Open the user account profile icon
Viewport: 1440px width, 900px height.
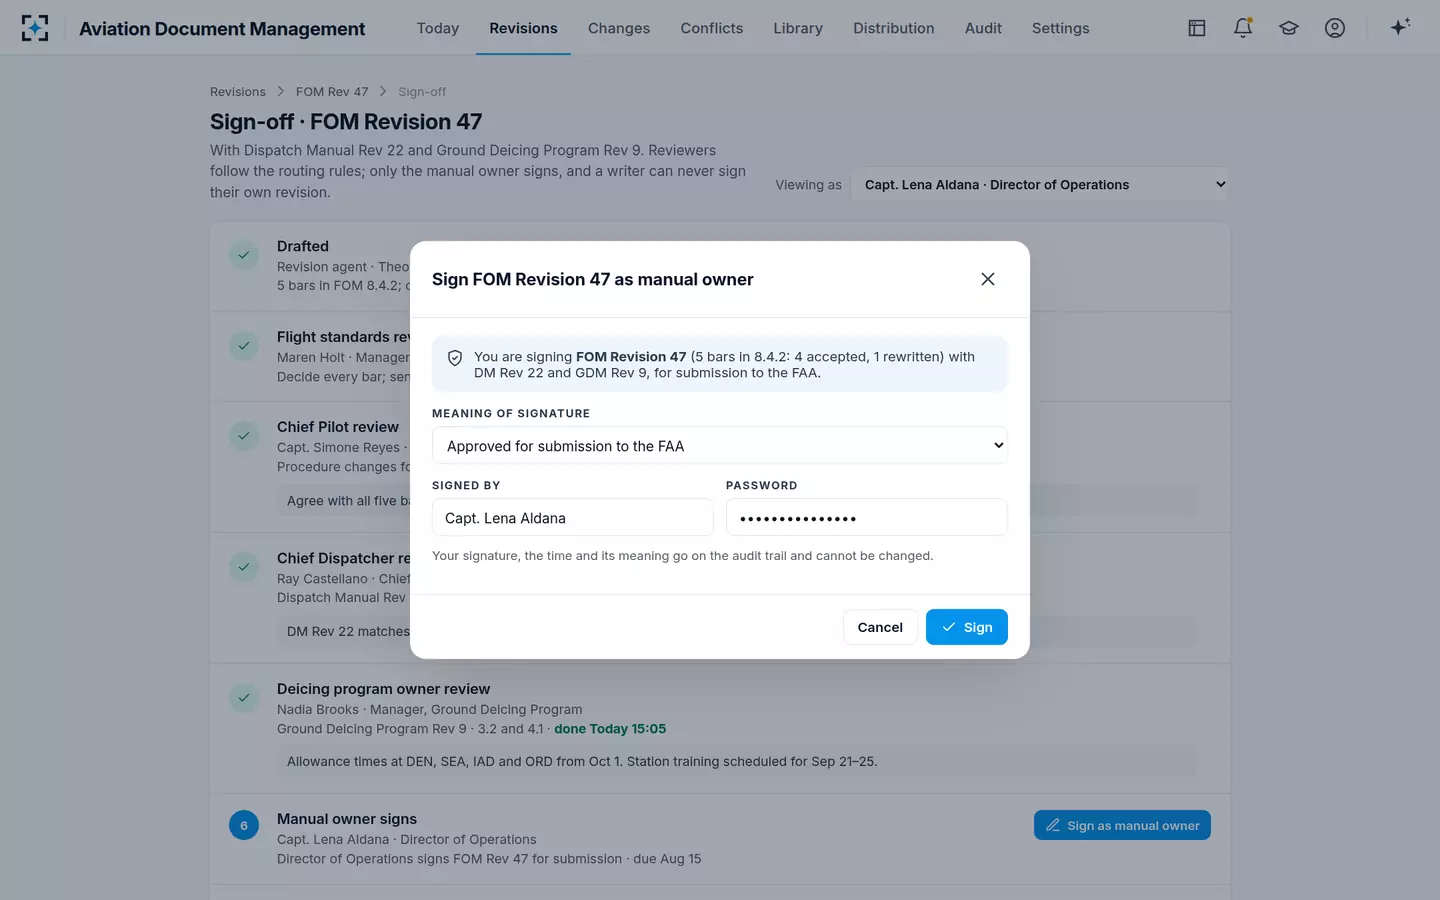click(x=1335, y=28)
